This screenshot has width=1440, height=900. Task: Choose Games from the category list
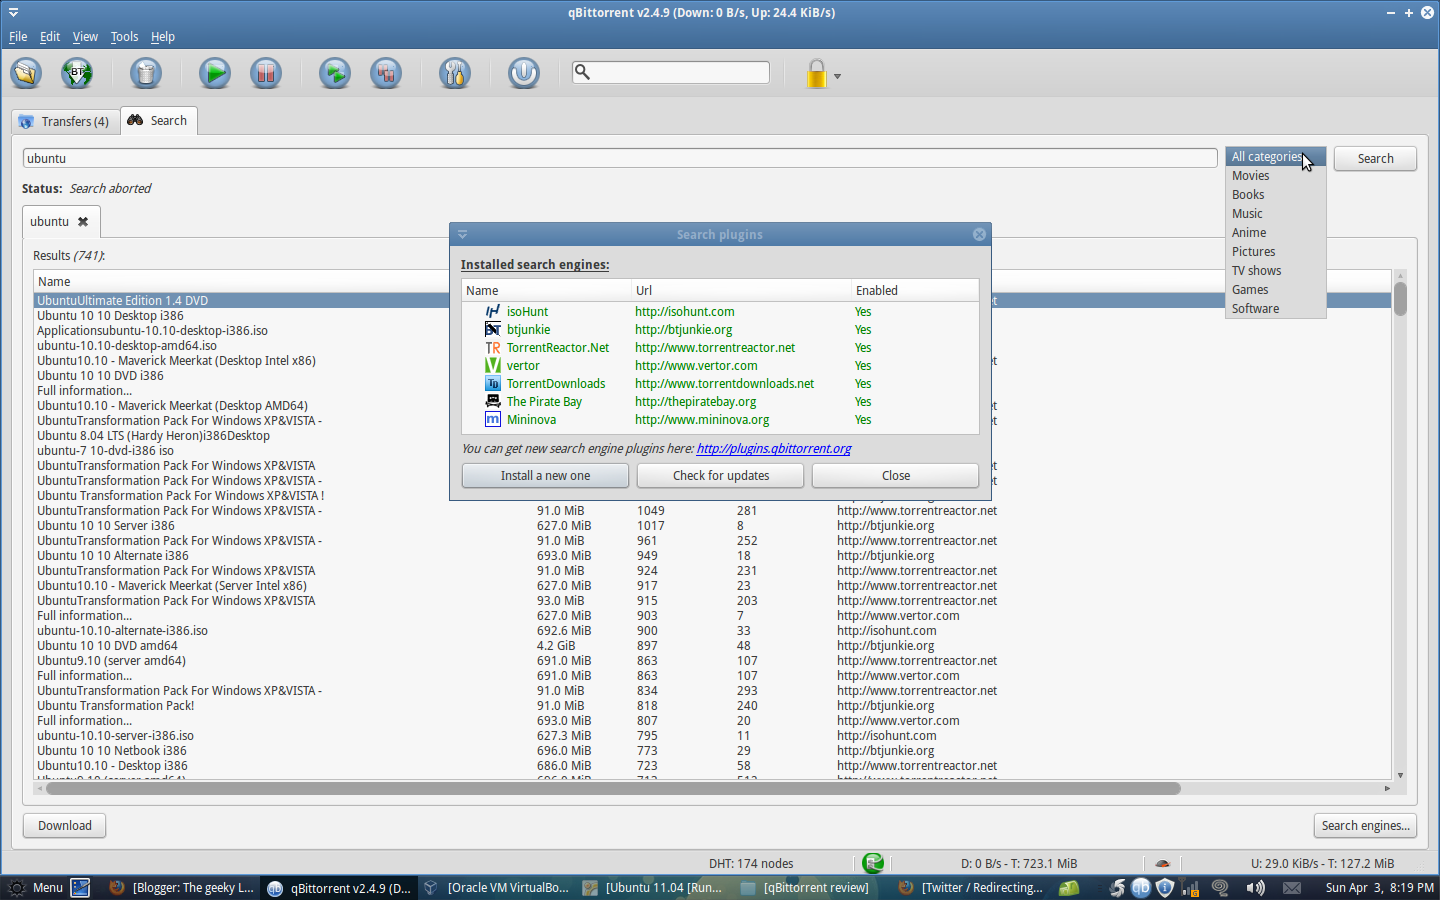[1276, 290]
